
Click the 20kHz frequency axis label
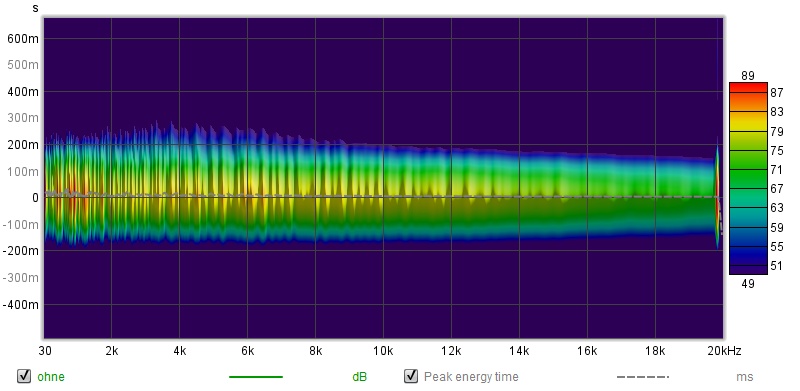click(724, 351)
